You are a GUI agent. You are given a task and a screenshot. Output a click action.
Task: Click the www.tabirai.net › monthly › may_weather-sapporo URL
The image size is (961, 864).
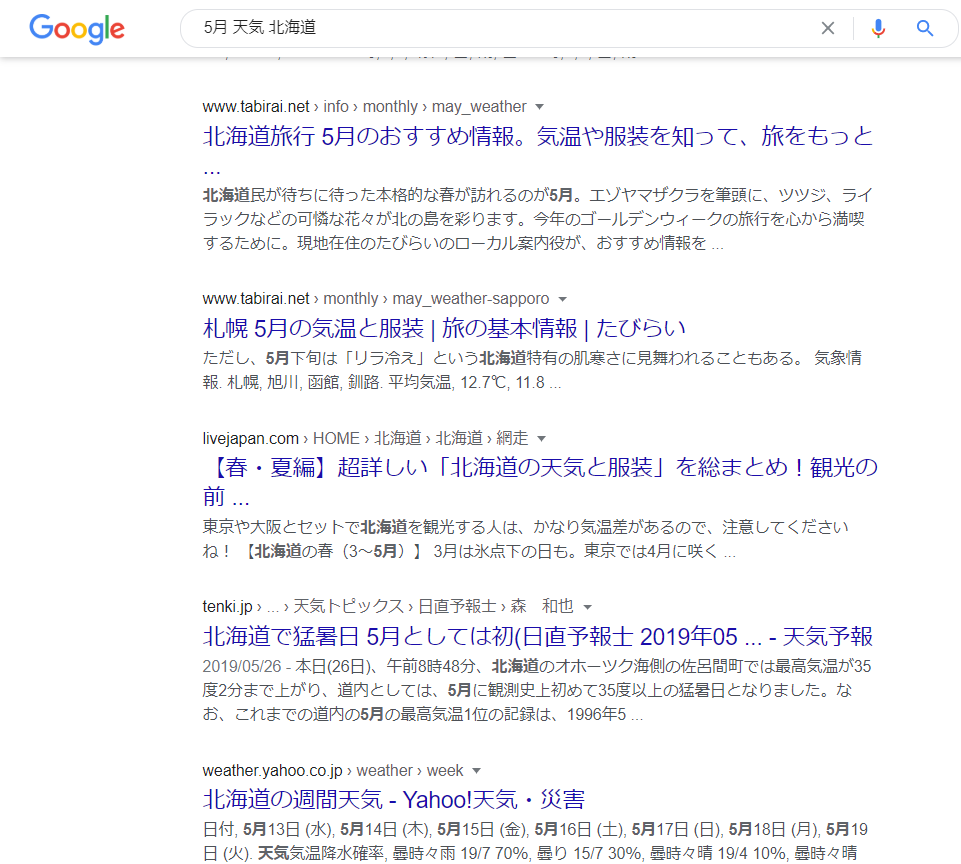pyautogui.click(x=376, y=299)
